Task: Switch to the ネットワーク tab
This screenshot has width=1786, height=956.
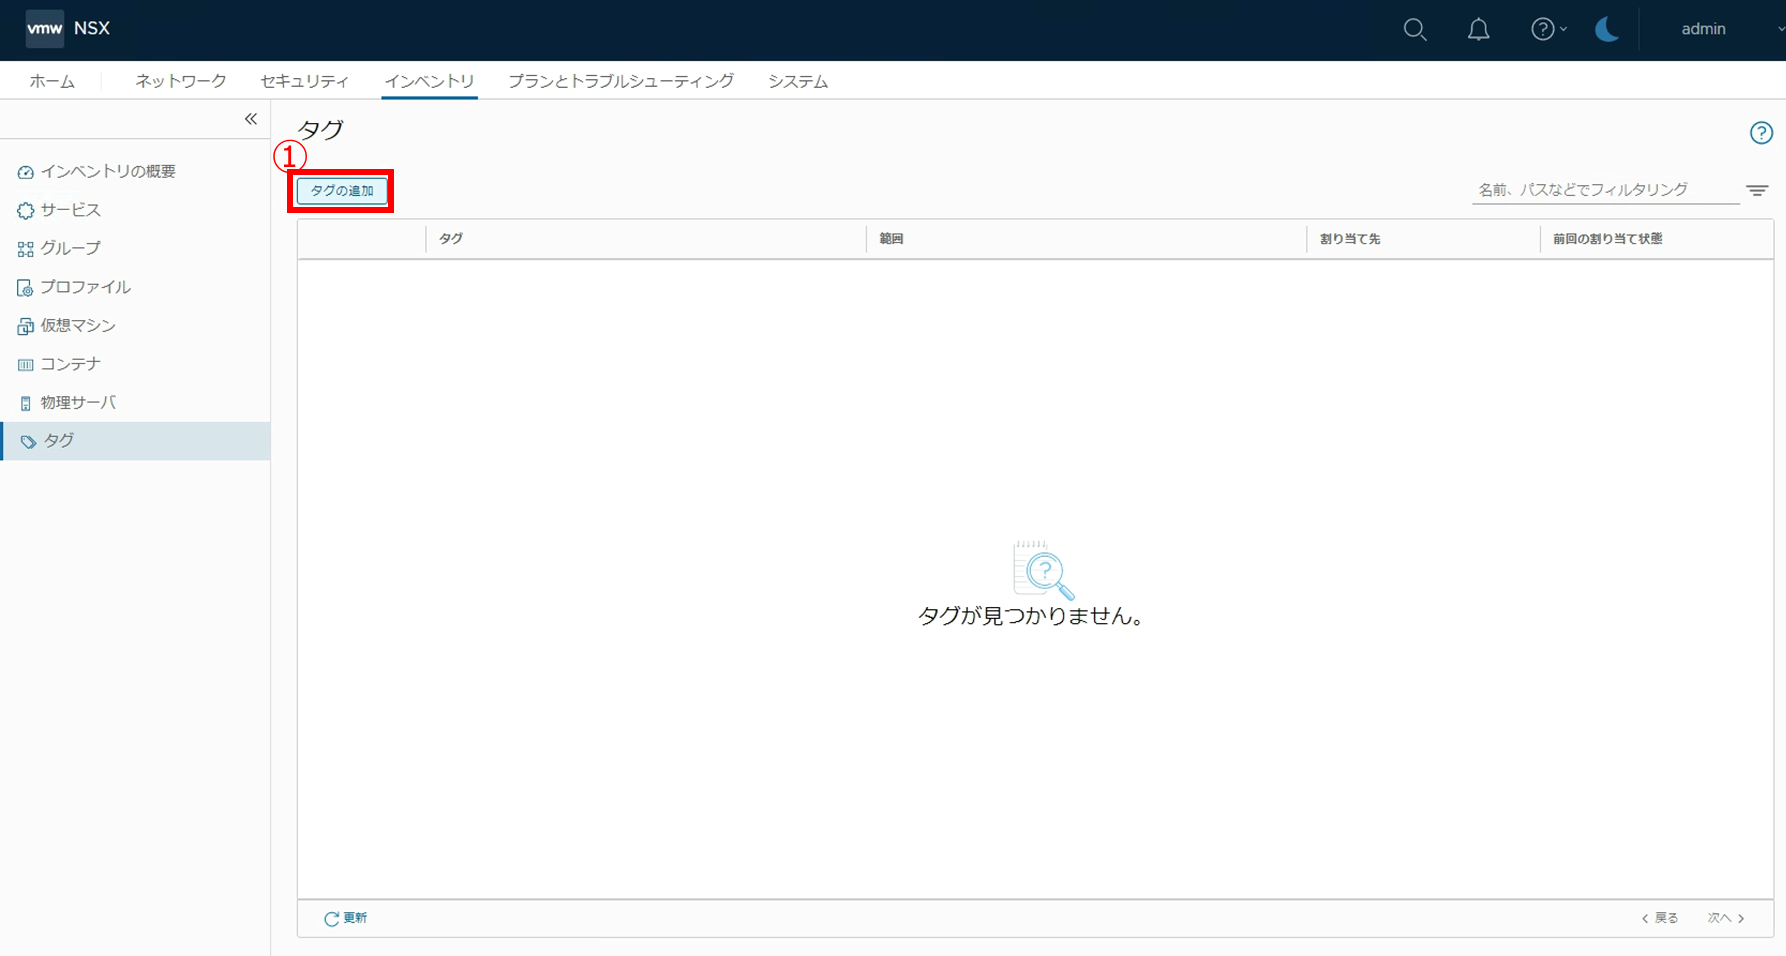Action: coord(180,81)
